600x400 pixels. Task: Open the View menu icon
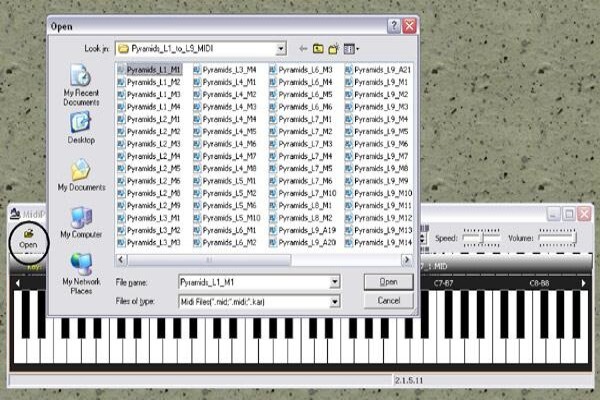point(349,49)
